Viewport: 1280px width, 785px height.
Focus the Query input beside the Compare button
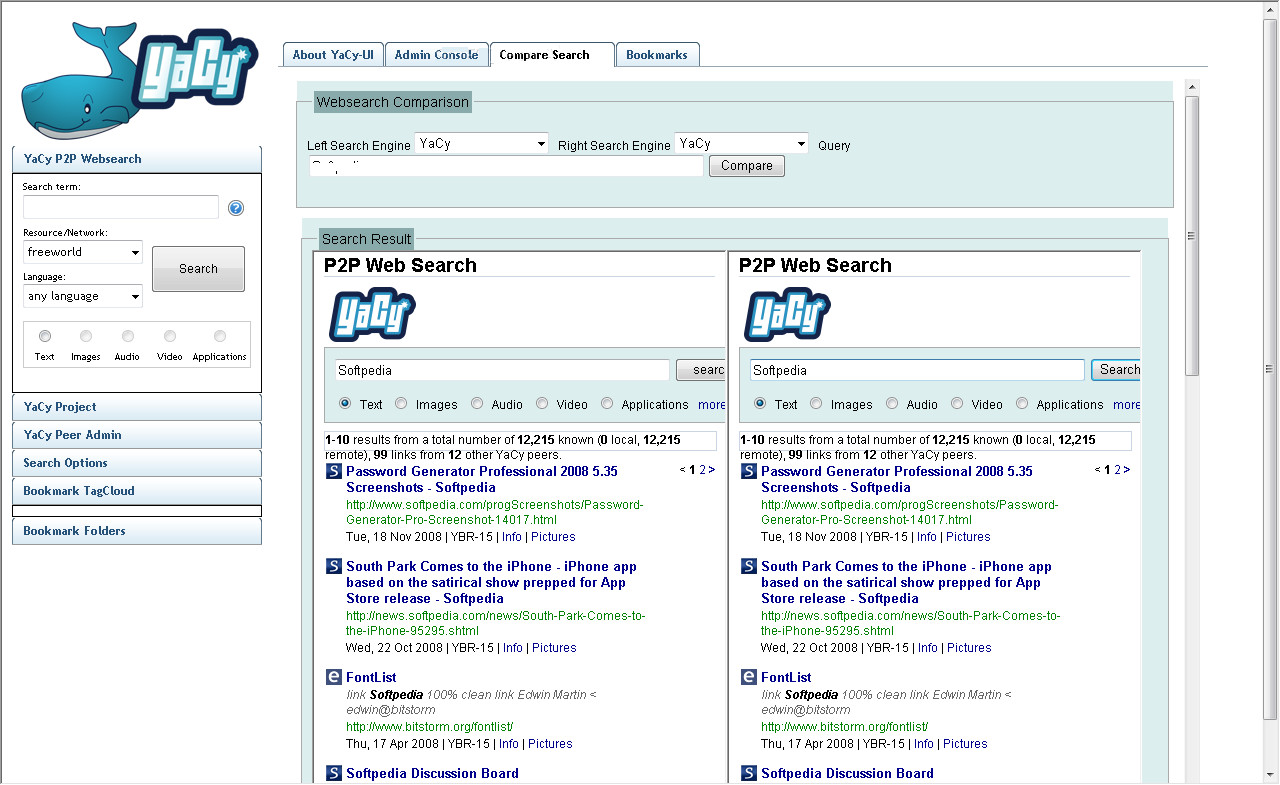point(506,166)
